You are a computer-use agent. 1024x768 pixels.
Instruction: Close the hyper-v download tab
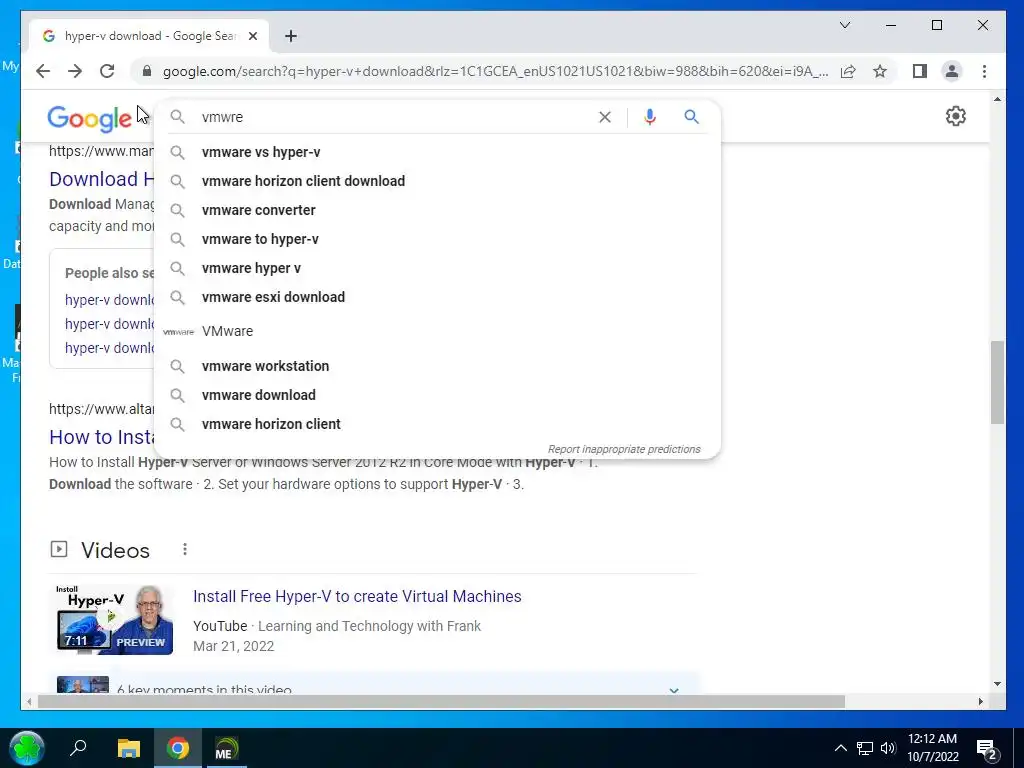point(253,36)
